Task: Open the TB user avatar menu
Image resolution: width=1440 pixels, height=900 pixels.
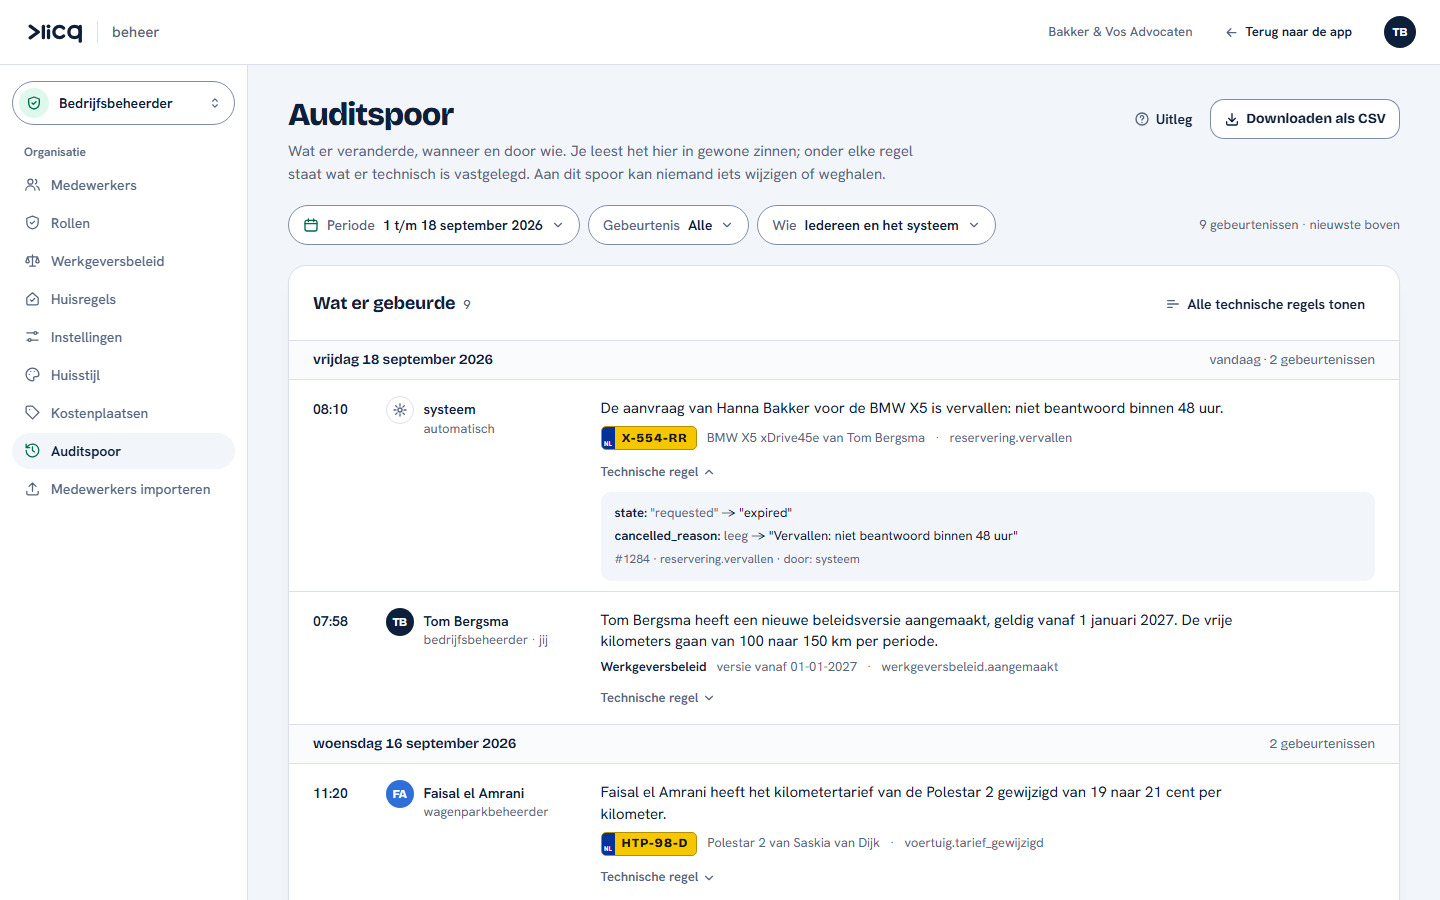Action: point(1400,32)
